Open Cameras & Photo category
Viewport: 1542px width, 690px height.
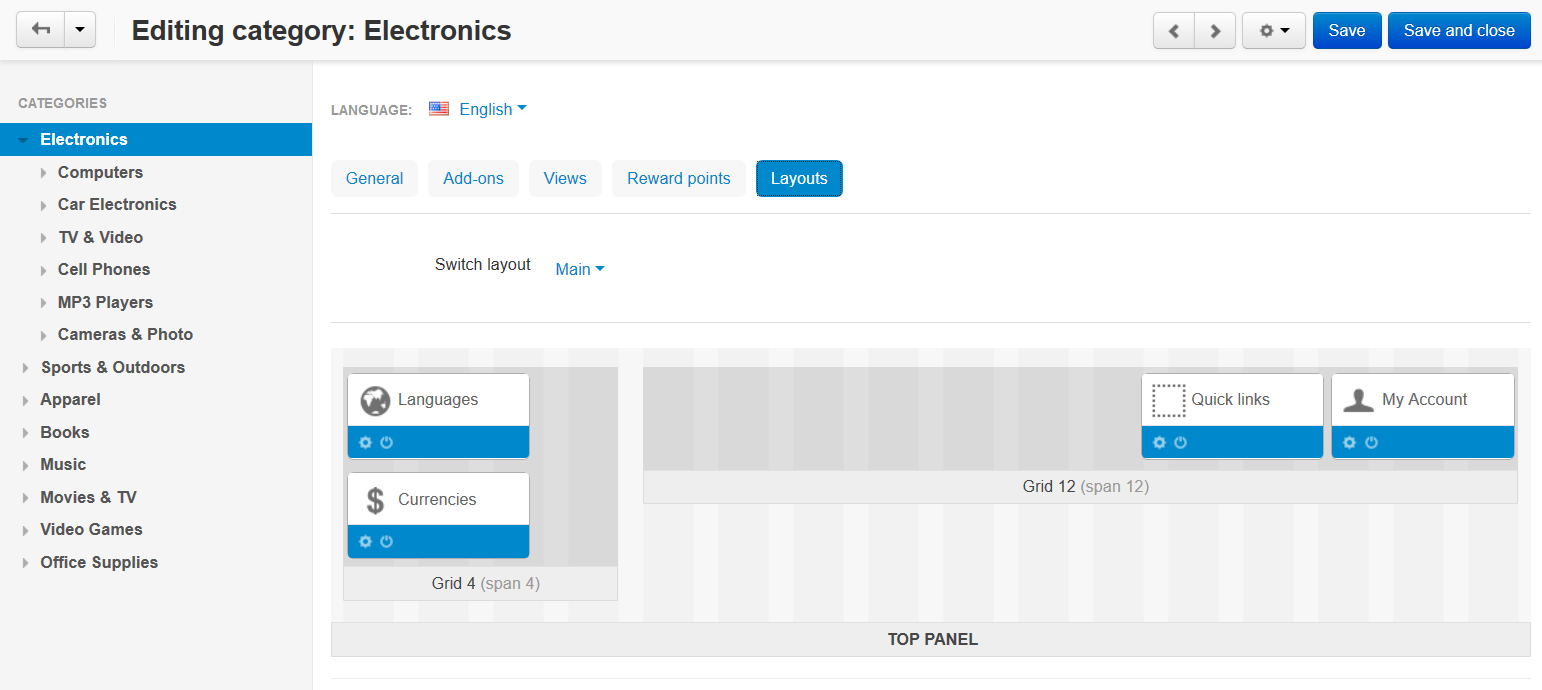tap(125, 334)
